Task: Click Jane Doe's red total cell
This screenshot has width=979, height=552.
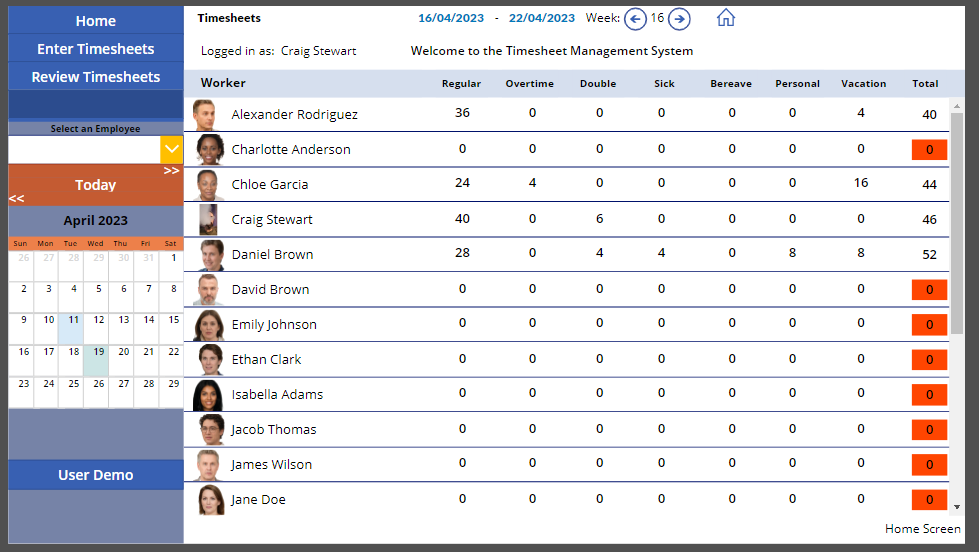Action: point(929,500)
